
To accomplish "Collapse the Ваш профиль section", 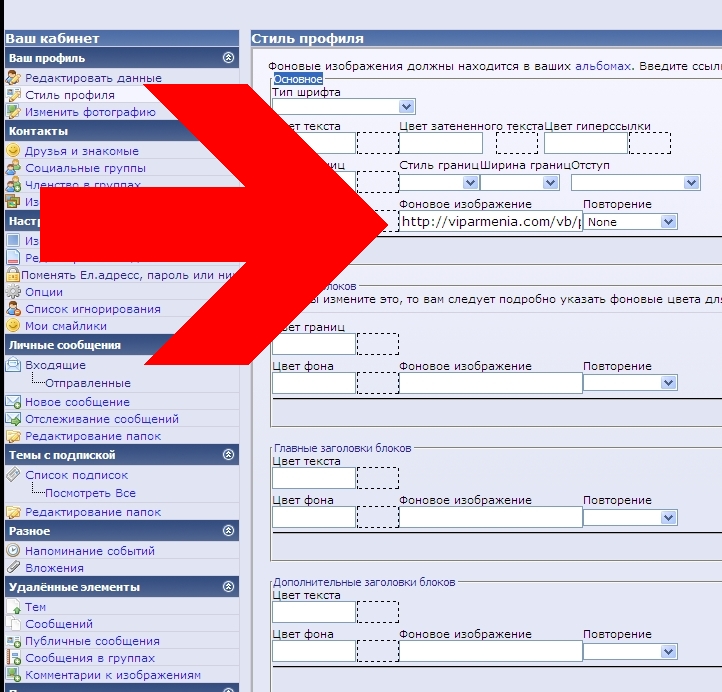I will [229, 59].
